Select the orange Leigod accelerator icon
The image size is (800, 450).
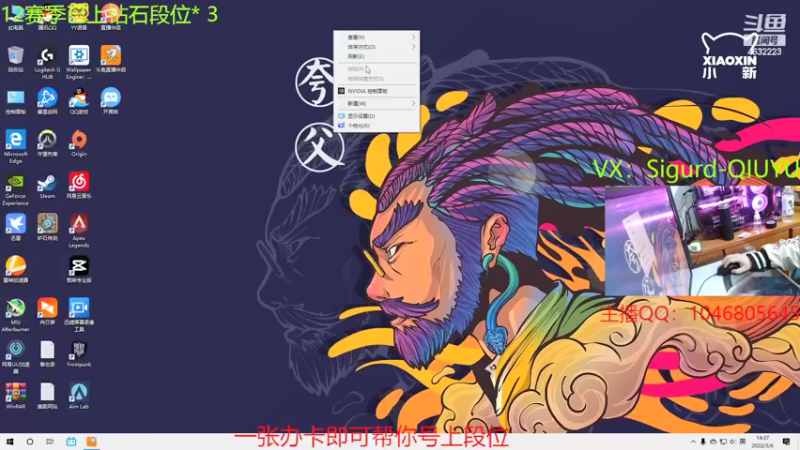pos(15,269)
